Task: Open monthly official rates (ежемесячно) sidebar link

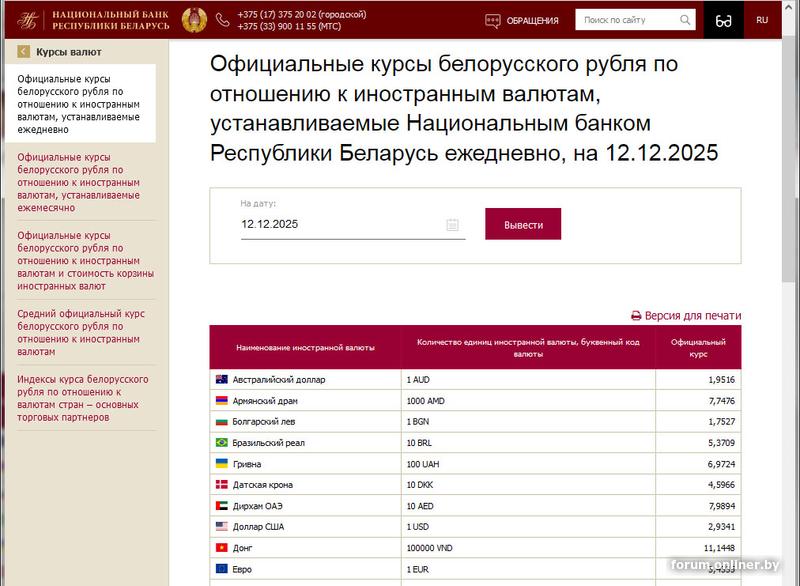Action: pyautogui.click(x=79, y=183)
